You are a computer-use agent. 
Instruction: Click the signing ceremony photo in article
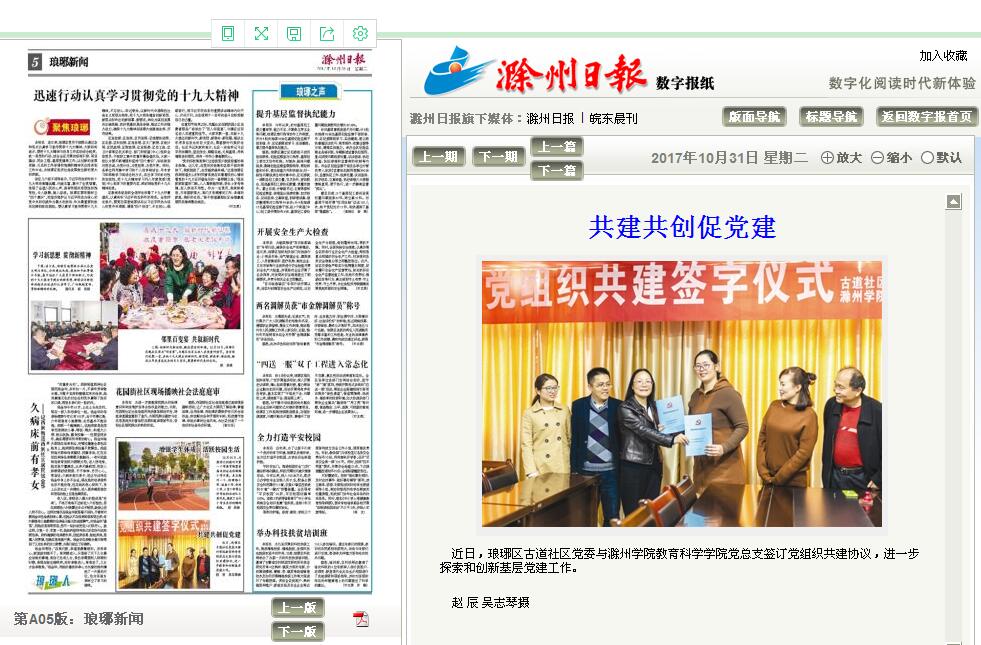[x=681, y=394]
